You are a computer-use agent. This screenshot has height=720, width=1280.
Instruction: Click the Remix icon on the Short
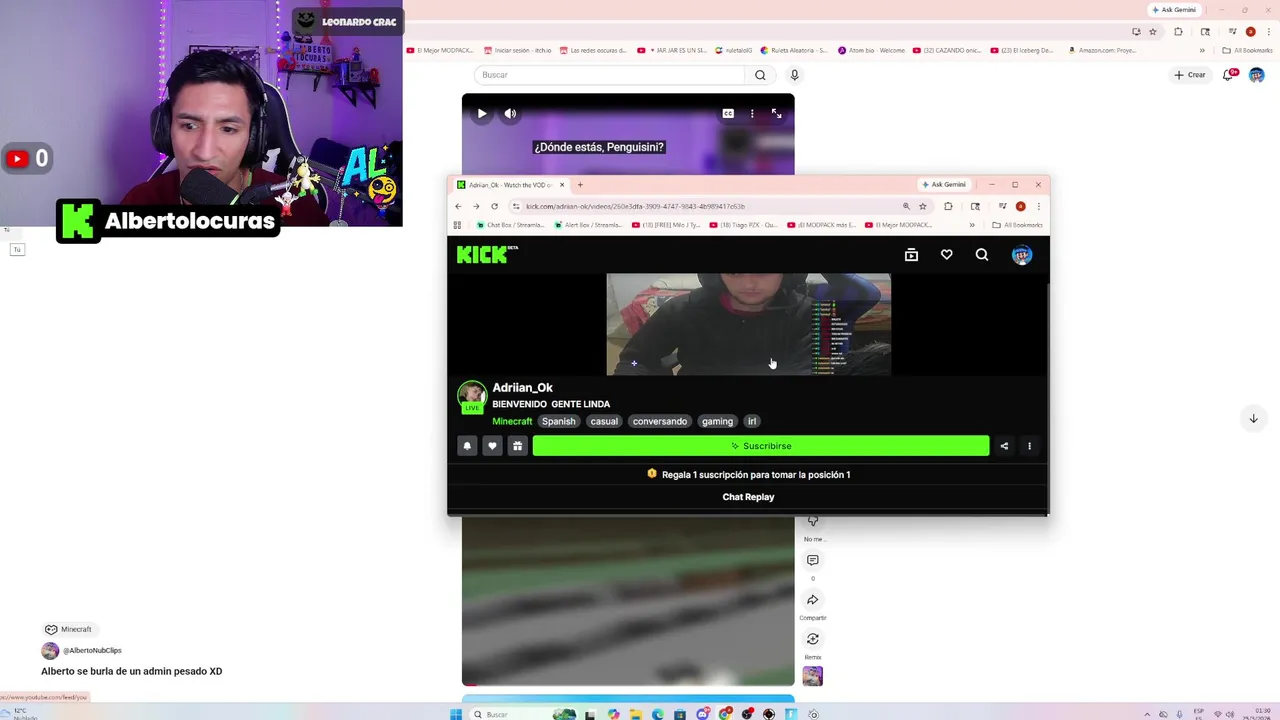coord(812,639)
